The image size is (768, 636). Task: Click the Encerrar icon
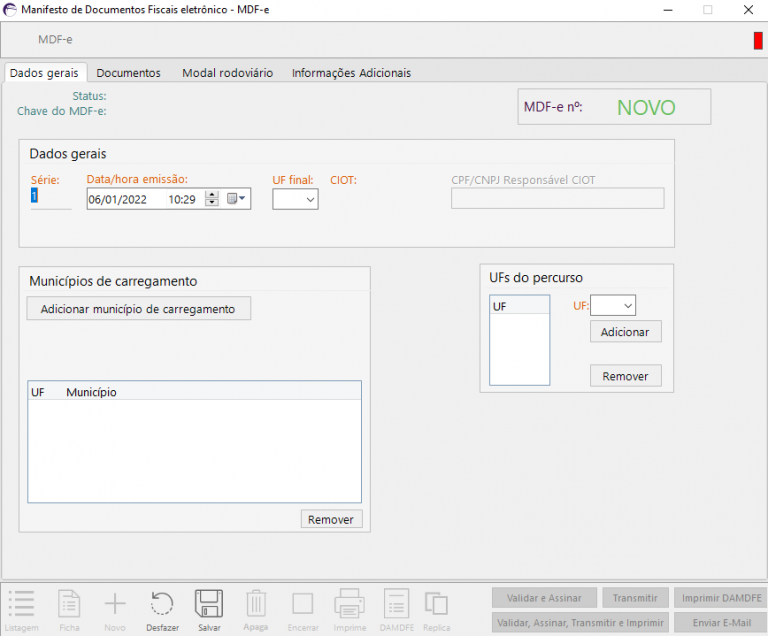[303, 604]
